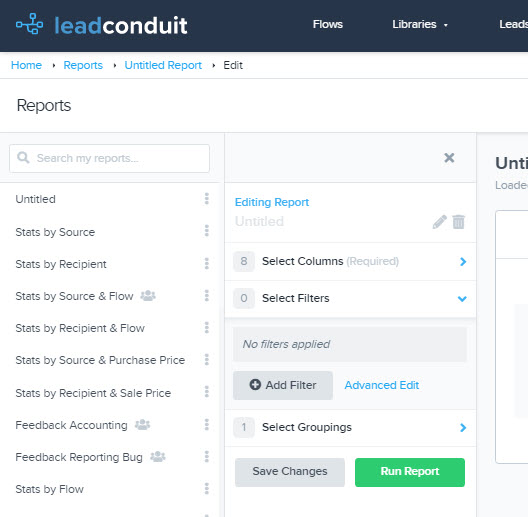Open kebab menu for Stats by Source & Flow

point(207,295)
